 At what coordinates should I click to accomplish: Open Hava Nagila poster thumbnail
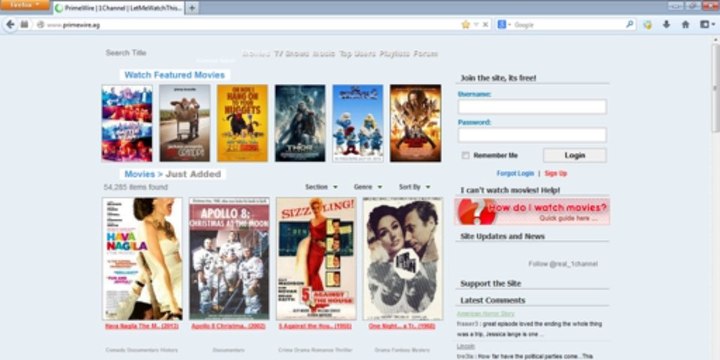(x=142, y=259)
